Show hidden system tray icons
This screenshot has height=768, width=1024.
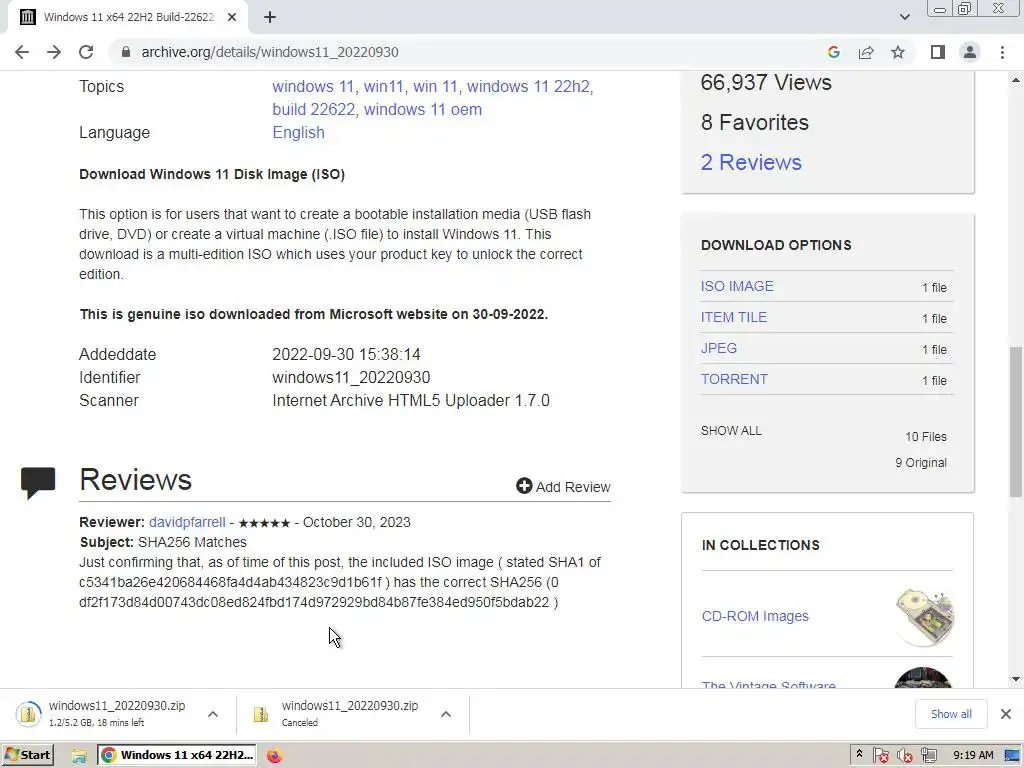coord(859,754)
